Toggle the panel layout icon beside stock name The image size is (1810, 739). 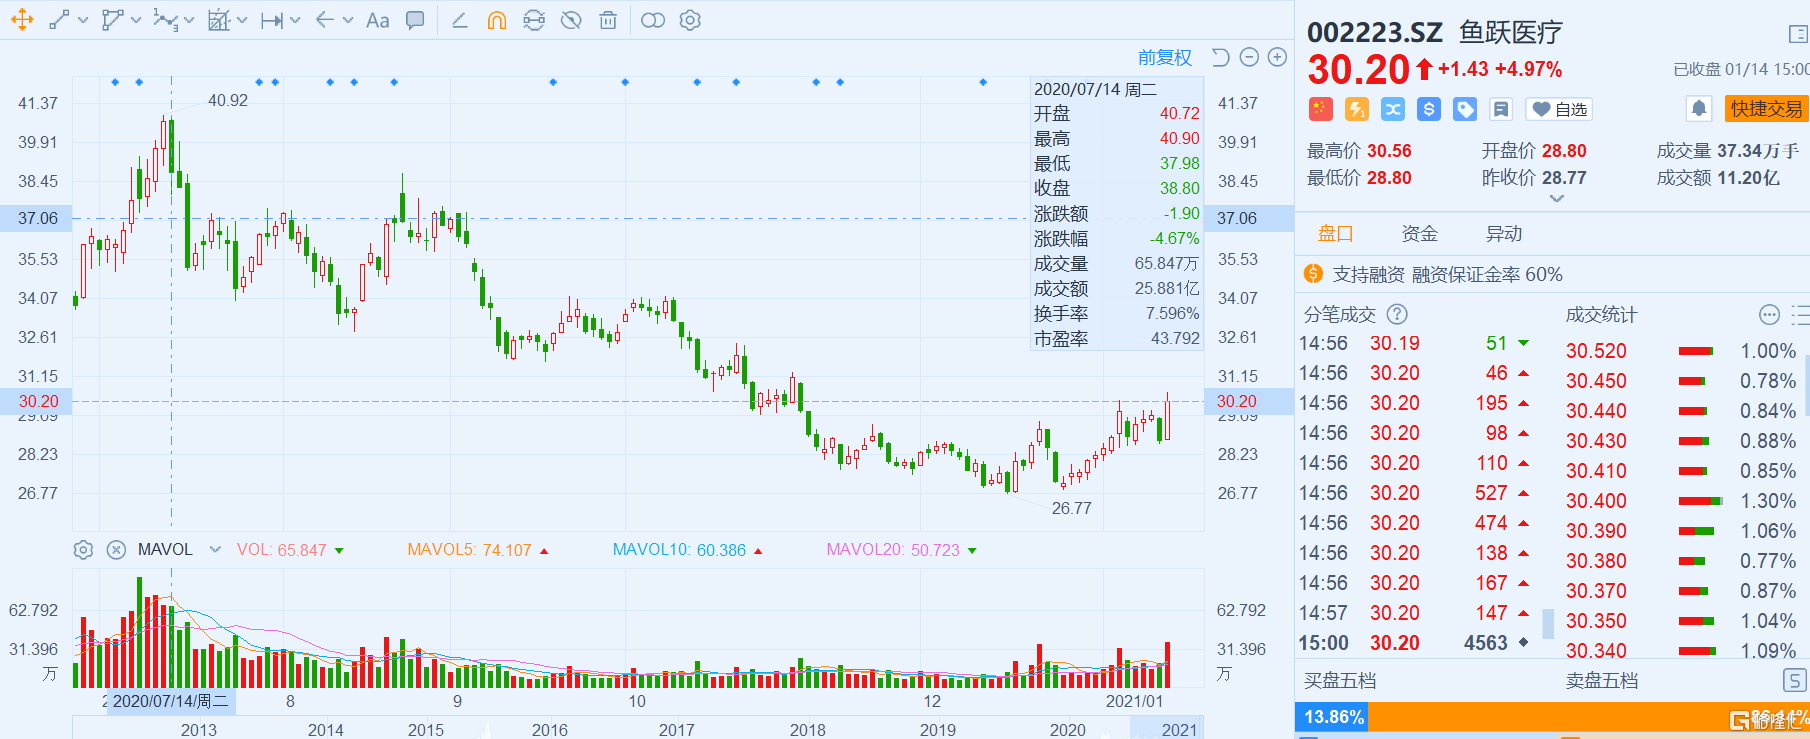click(1797, 34)
